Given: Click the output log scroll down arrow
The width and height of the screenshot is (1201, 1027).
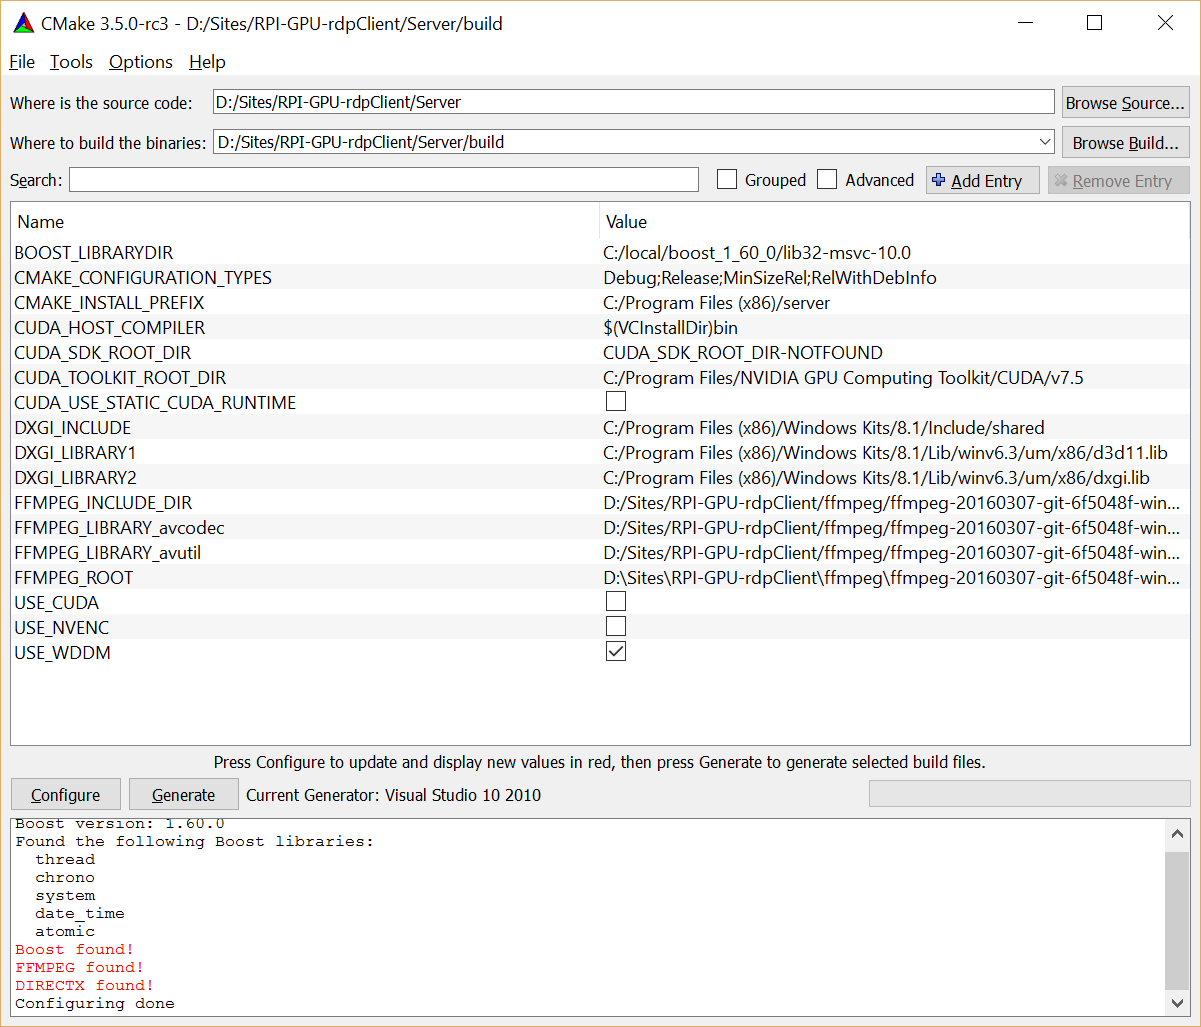Looking at the screenshot, I should 1177,1003.
